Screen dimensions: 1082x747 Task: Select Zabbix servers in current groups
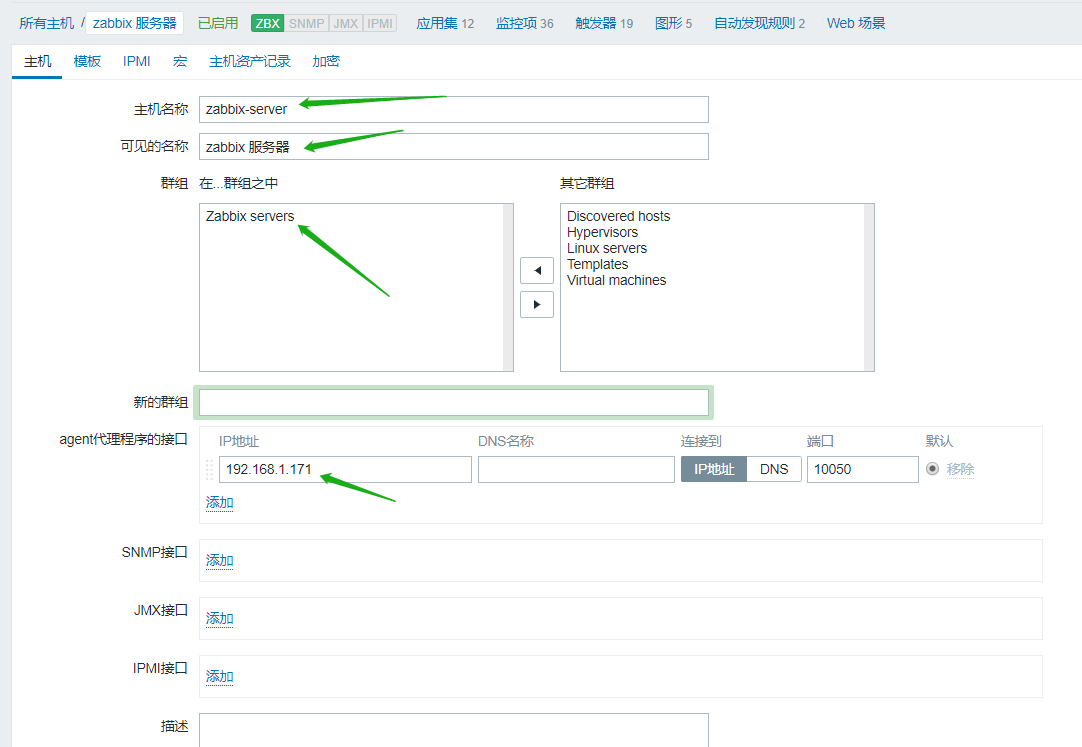(250, 216)
